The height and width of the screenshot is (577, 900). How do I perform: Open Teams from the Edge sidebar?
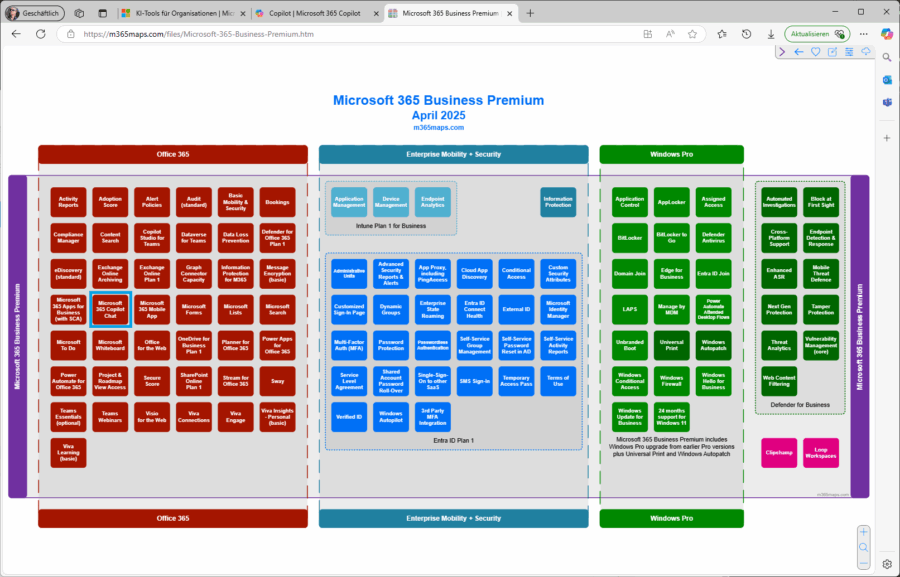[x=887, y=102]
